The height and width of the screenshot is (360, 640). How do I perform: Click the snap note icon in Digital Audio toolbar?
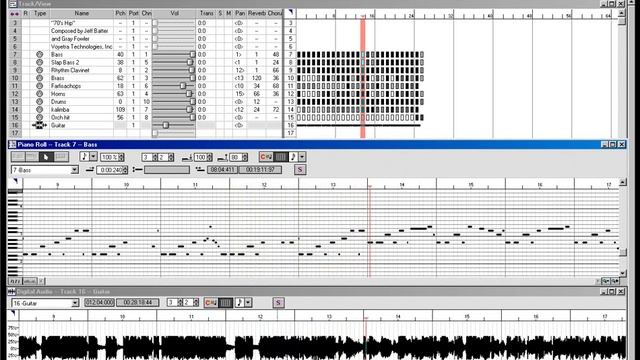point(240,302)
